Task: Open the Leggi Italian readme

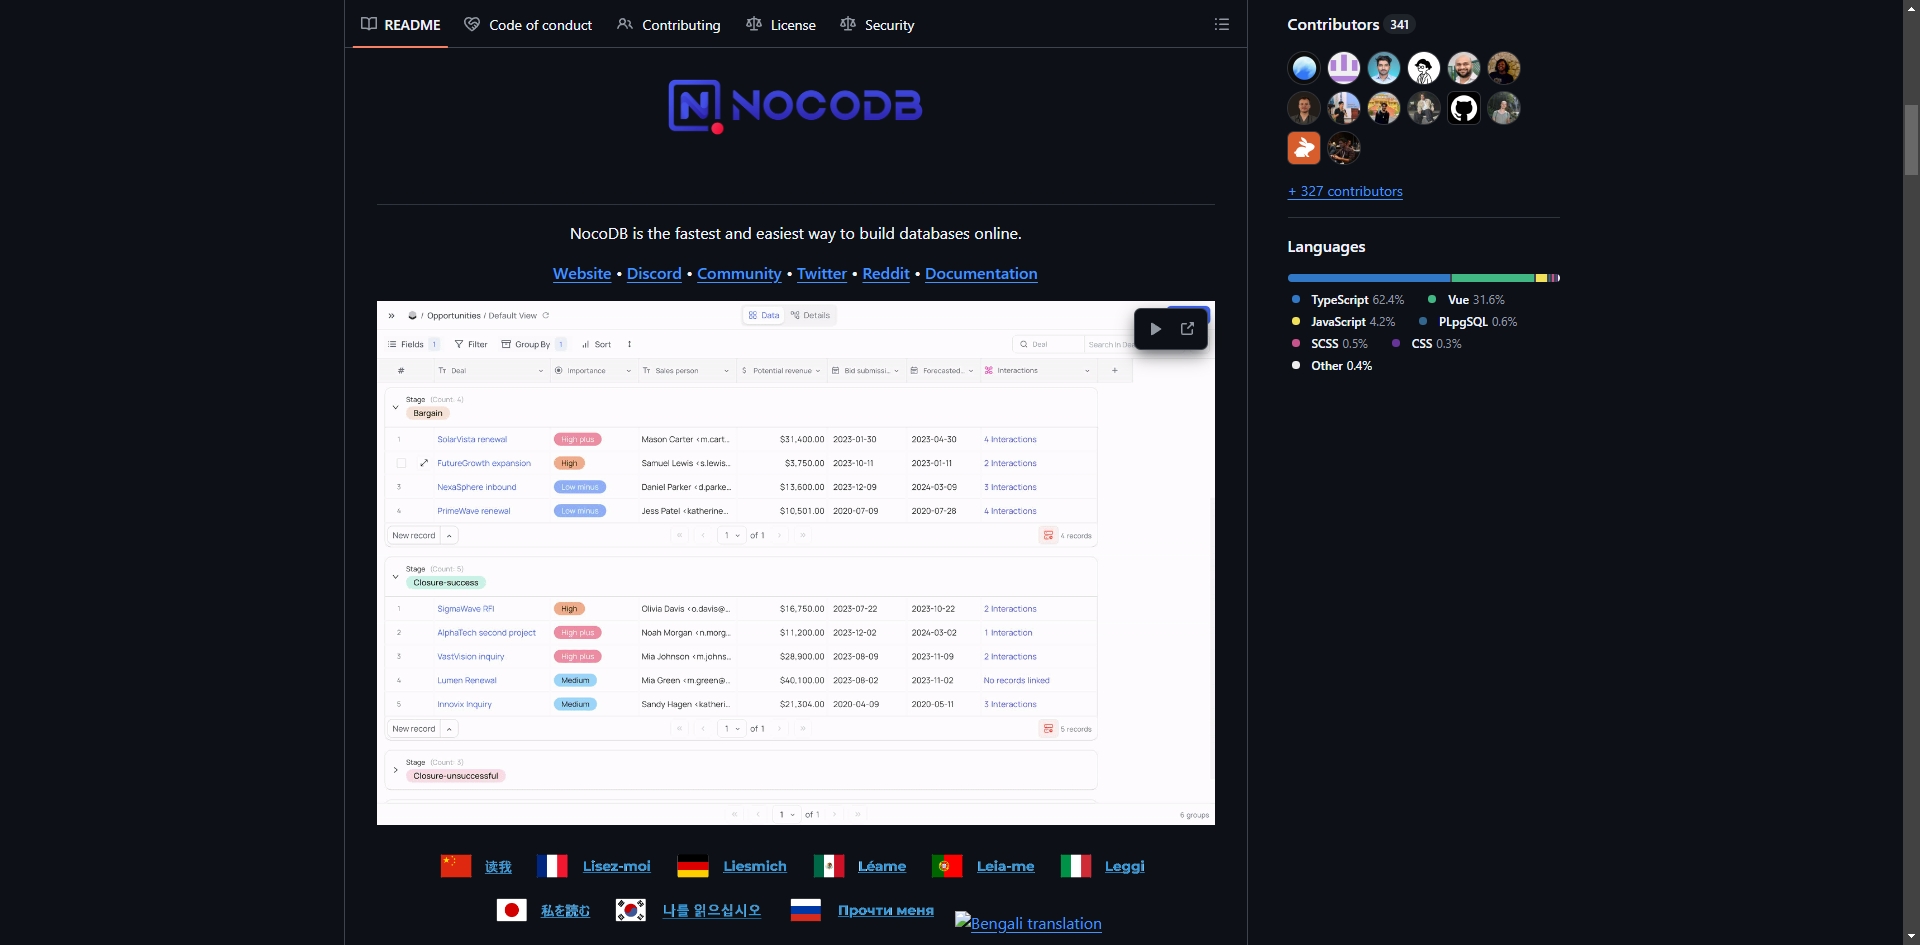Action: 1125,866
